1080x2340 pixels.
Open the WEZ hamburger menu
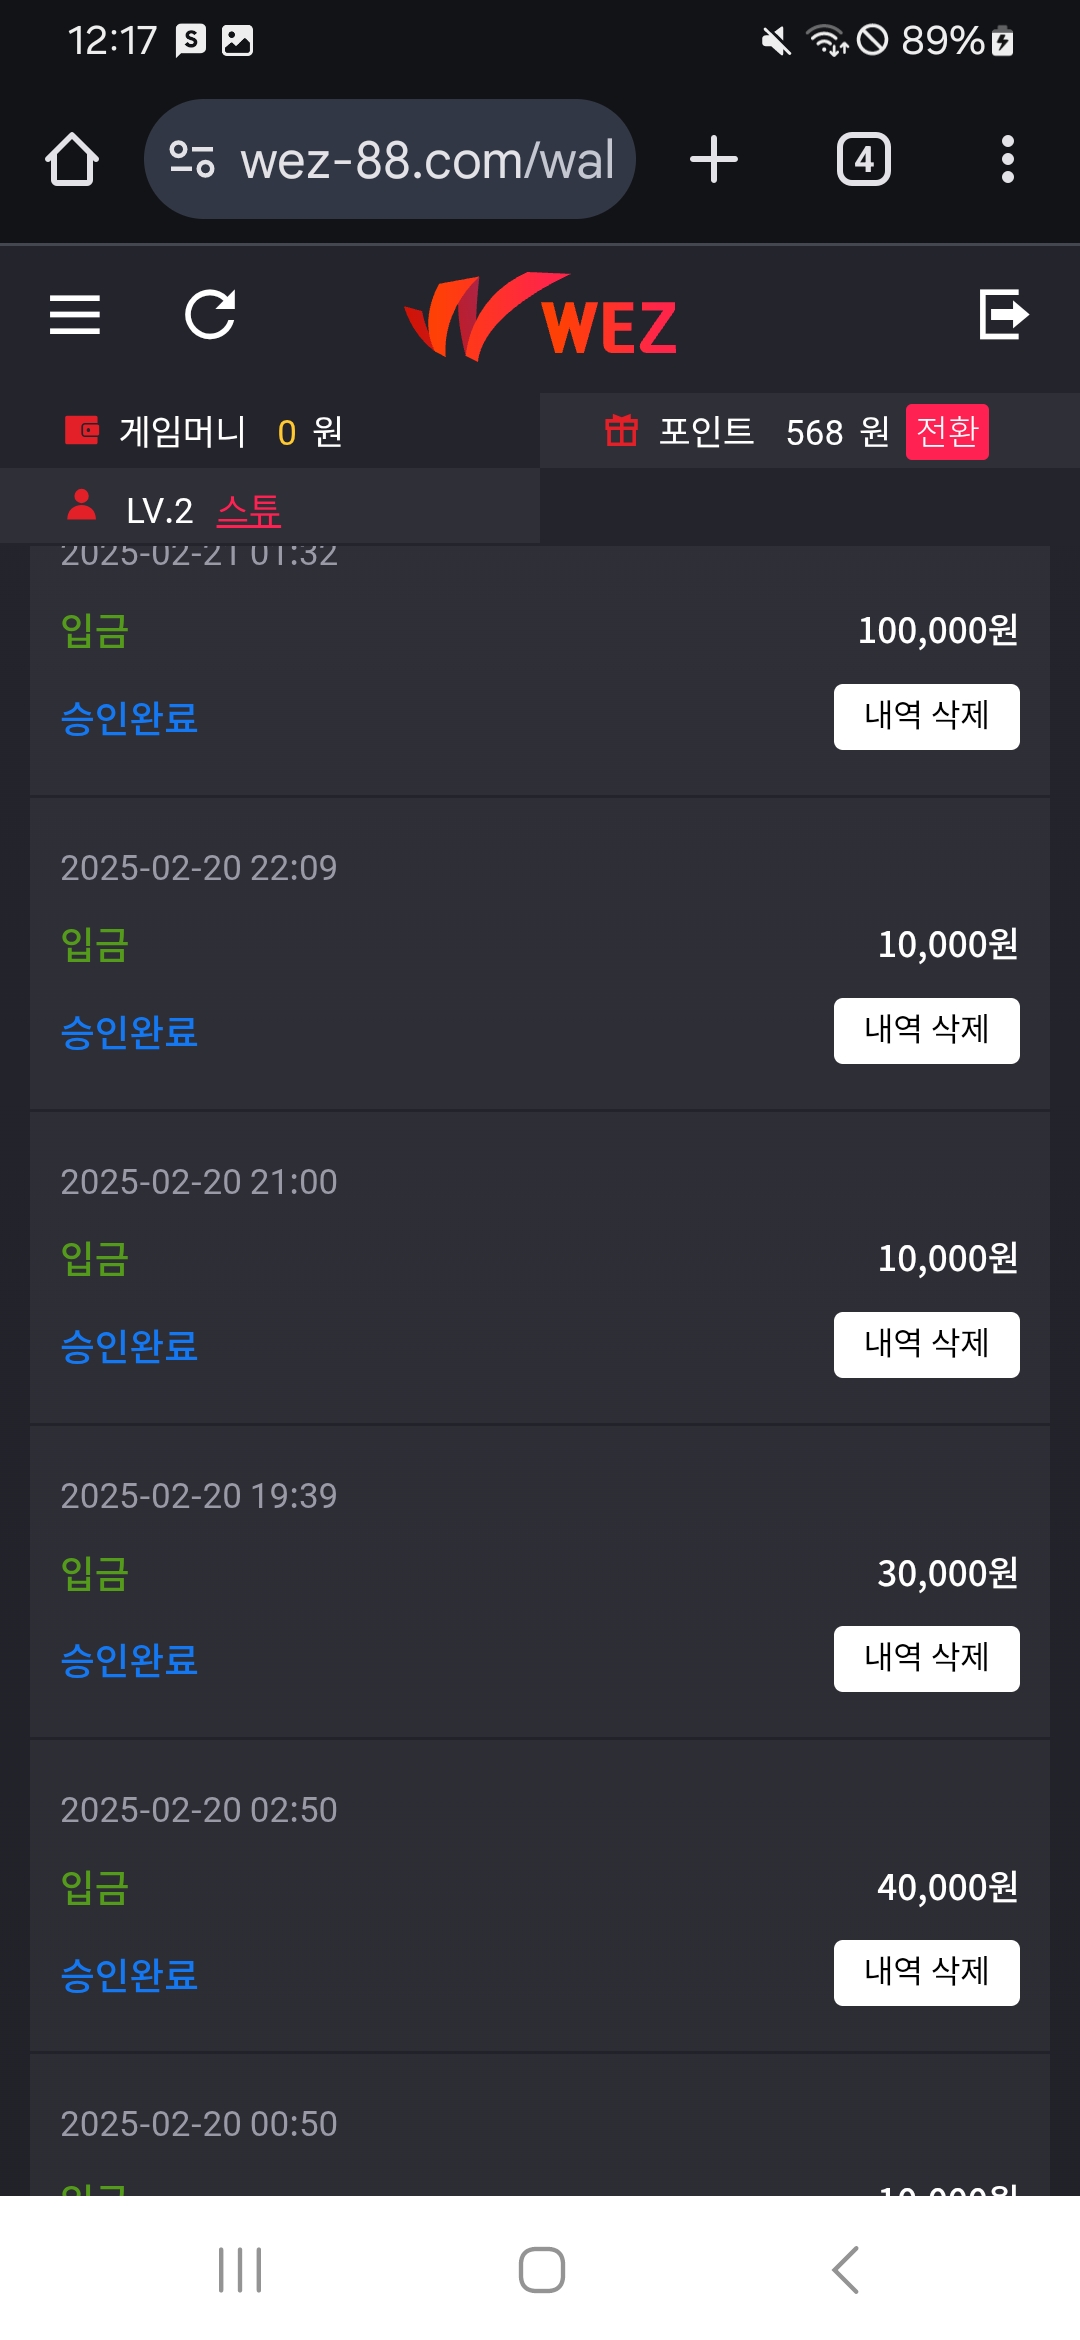[75, 315]
